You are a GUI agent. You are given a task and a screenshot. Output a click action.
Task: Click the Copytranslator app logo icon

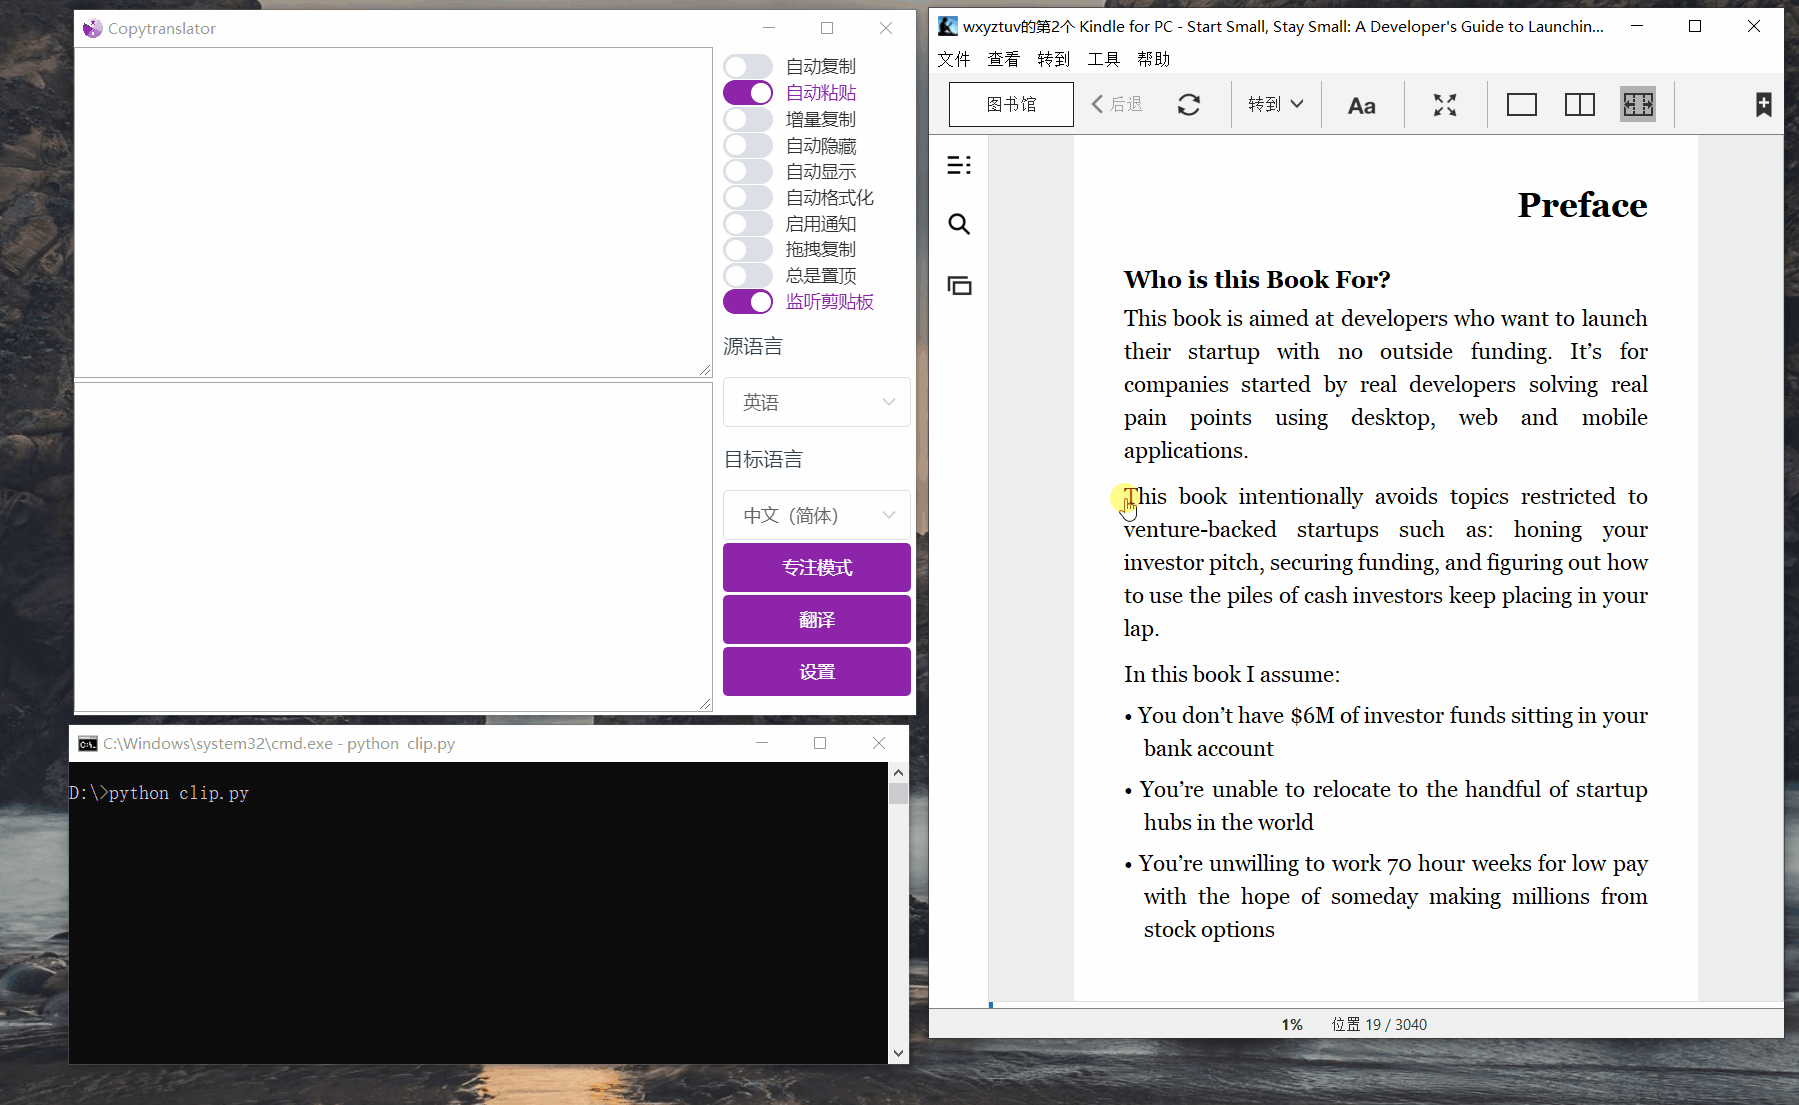(93, 28)
